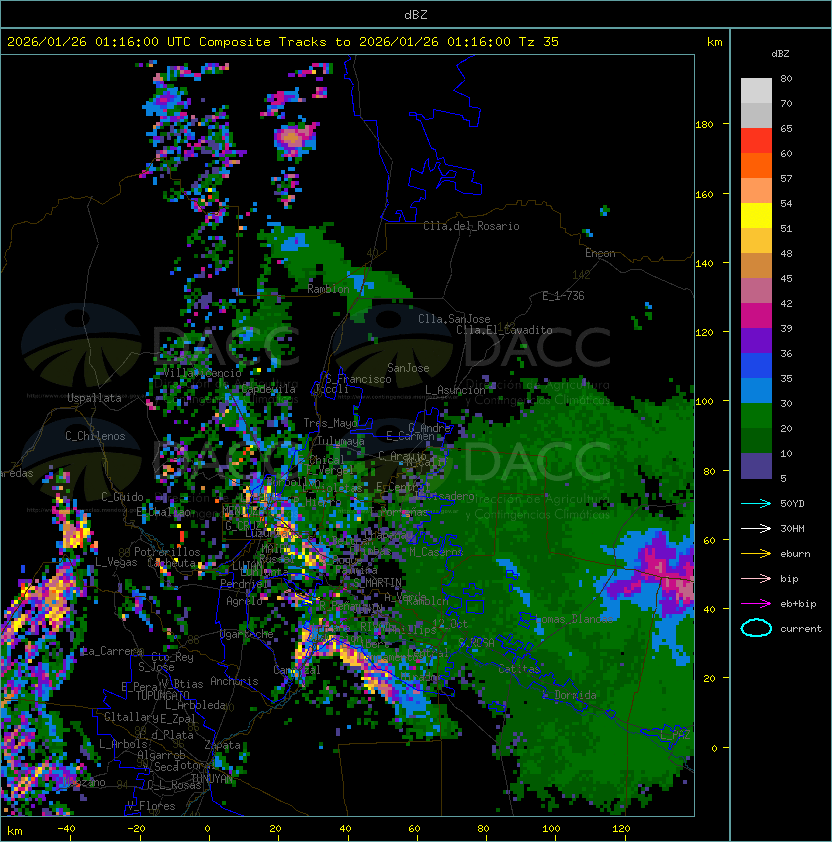Click the '120' tick on the horizontal axis
Viewport: 832px width, 842px height.
pyautogui.click(x=621, y=829)
